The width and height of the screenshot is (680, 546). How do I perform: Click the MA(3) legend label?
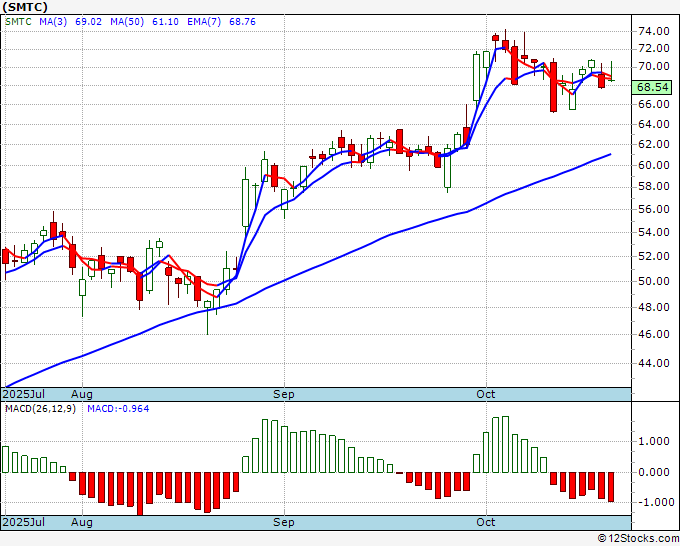pyautogui.click(x=53, y=22)
